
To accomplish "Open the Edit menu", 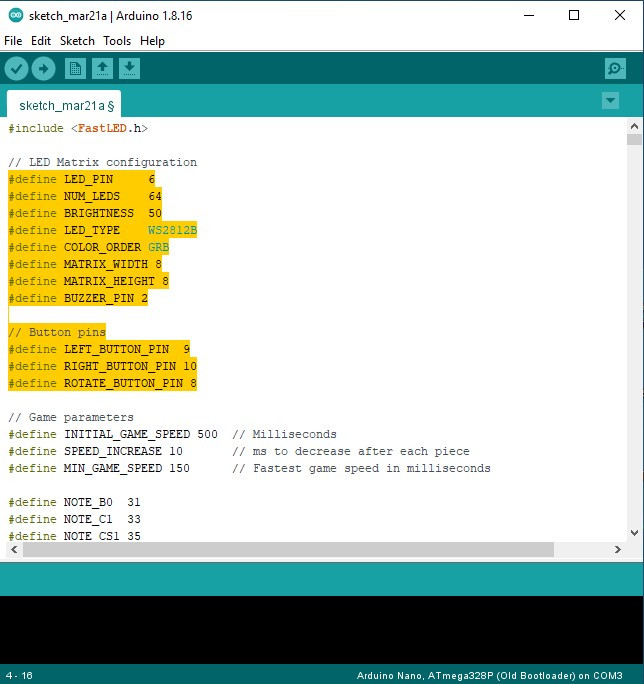I will coord(41,41).
